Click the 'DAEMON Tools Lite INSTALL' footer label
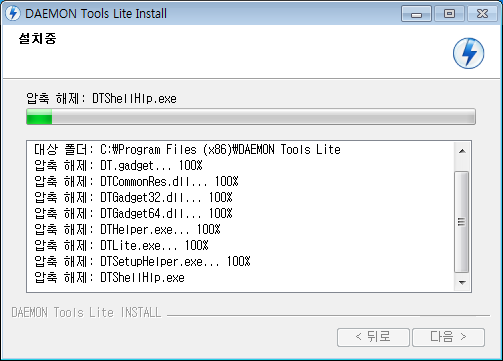Viewport: 503px width, 361px height. click(x=86, y=313)
